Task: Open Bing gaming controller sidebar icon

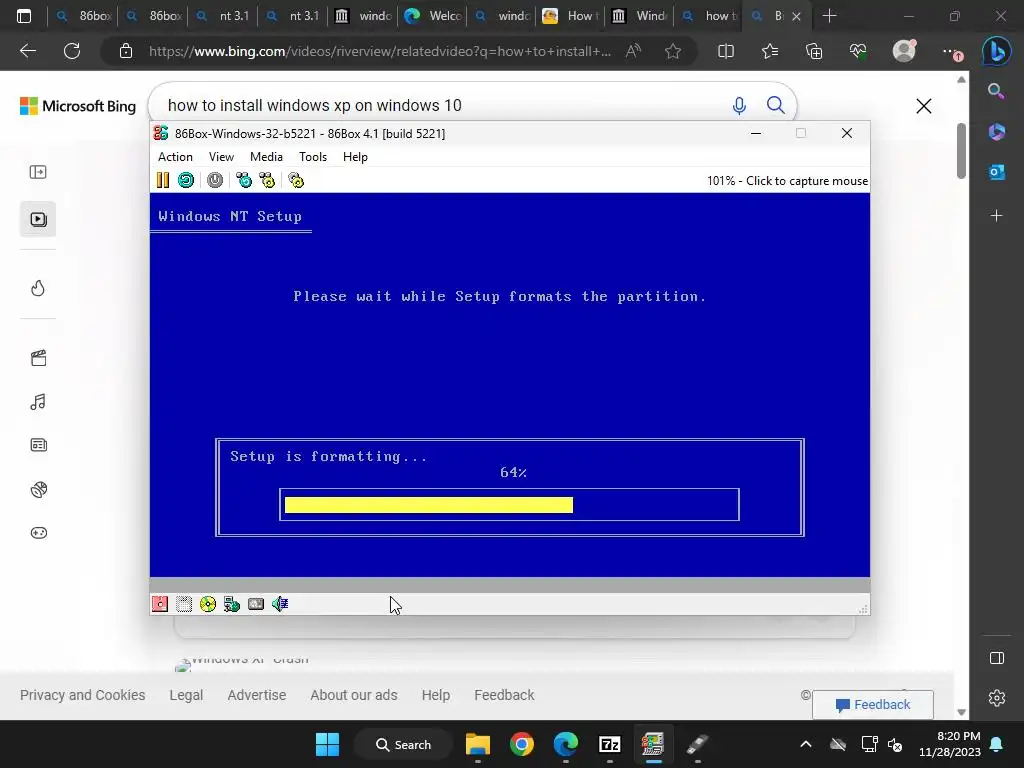Action: (x=39, y=533)
